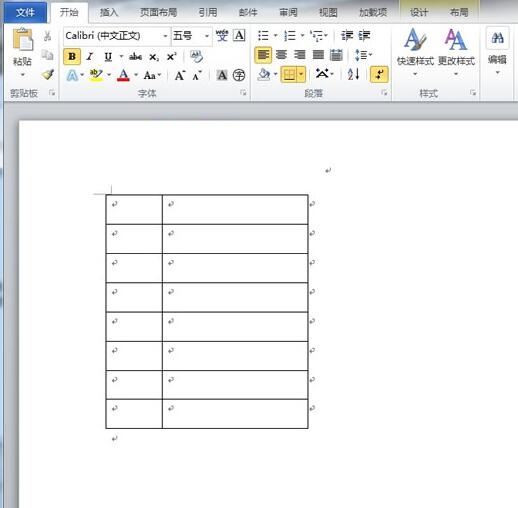Open Borders dropdown arrow
The image size is (518, 508).
(301, 74)
